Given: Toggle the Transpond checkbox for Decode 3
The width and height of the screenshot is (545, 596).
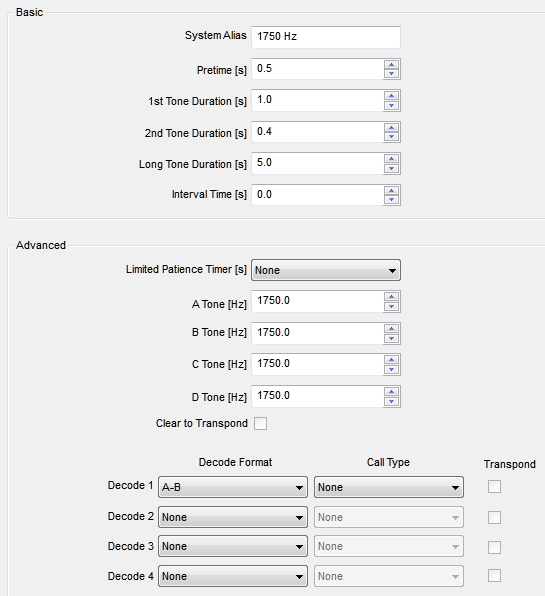Looking at the screenshot, I should coord(494,547).
